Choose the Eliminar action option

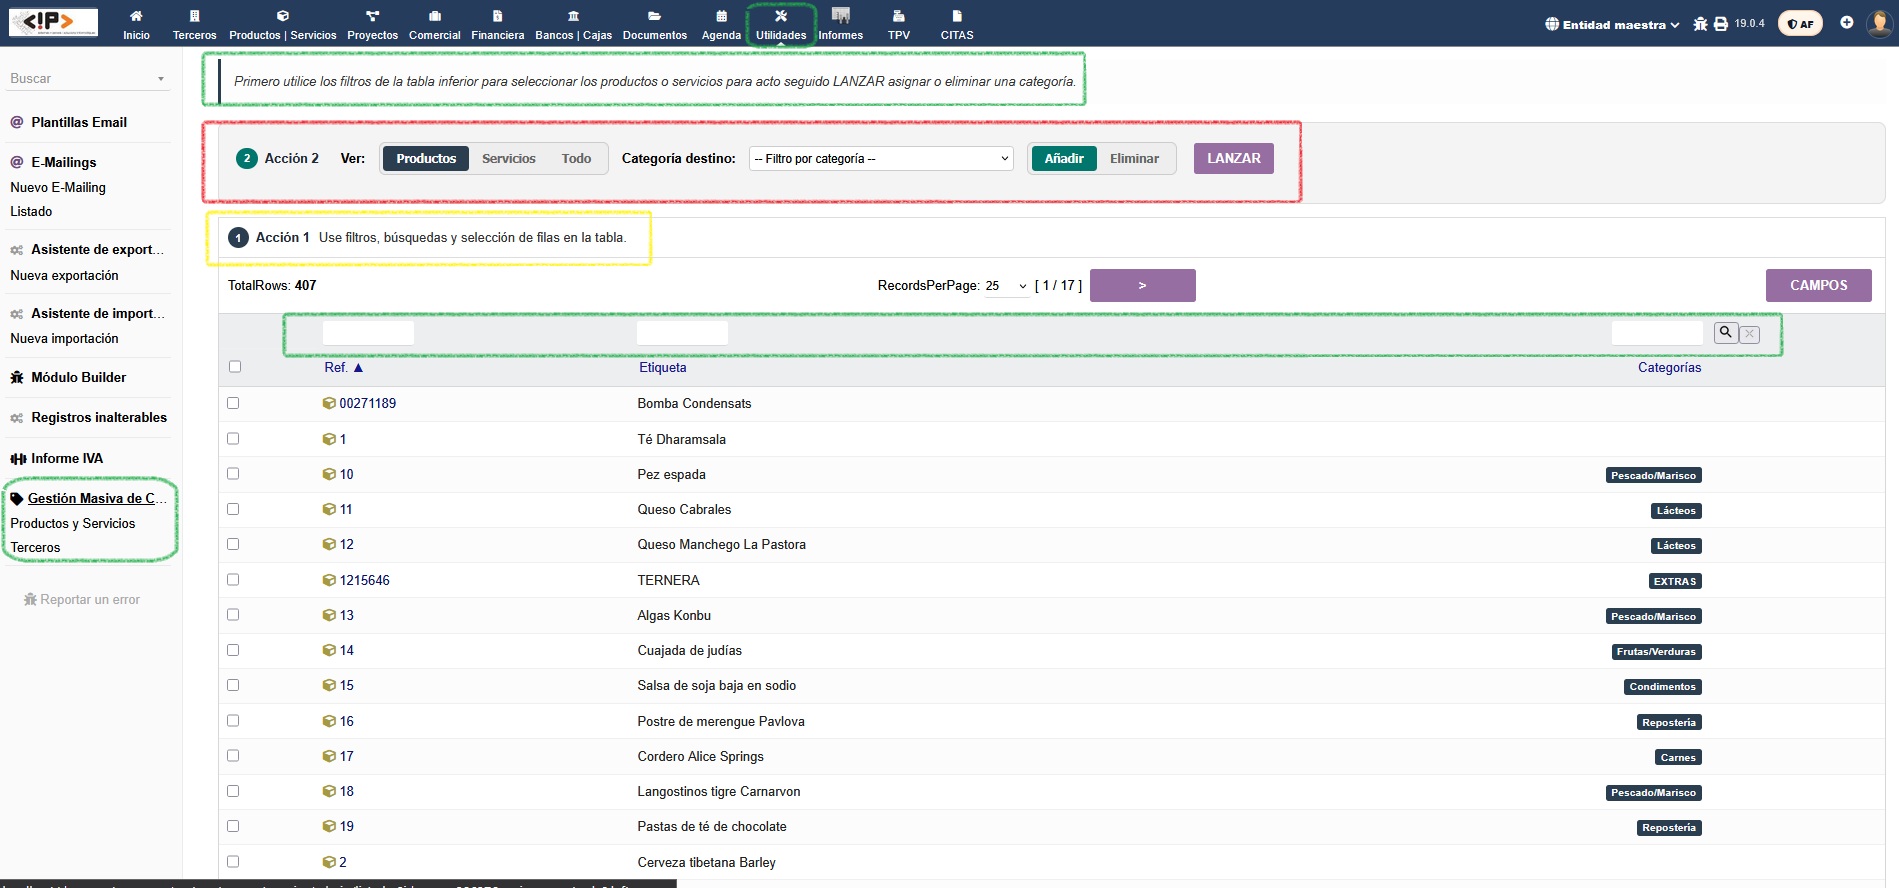tap(1134, 158)
